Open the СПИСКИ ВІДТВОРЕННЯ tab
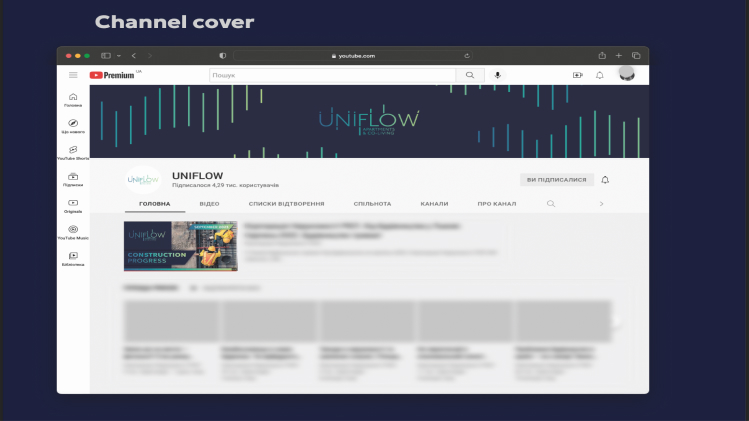The width and height of the screenshot is (749, 421). (x=286, y=204)
